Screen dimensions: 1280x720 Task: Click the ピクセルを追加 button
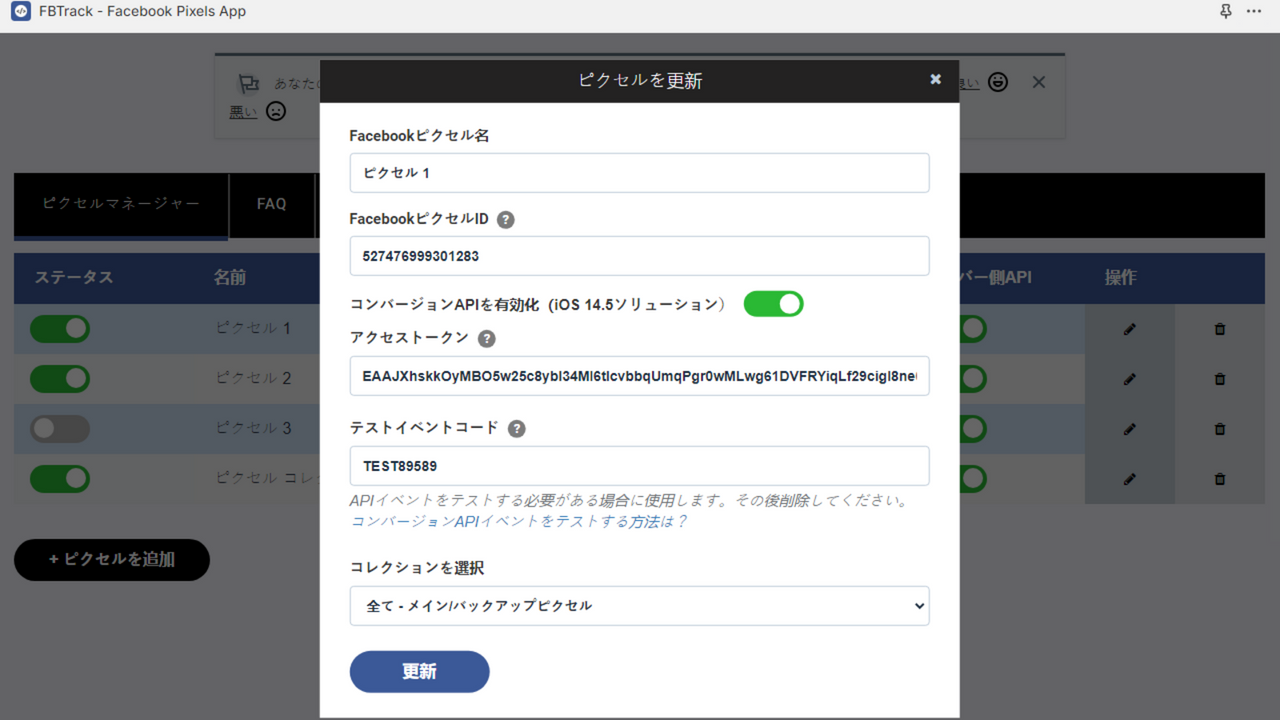coord(112,560)
